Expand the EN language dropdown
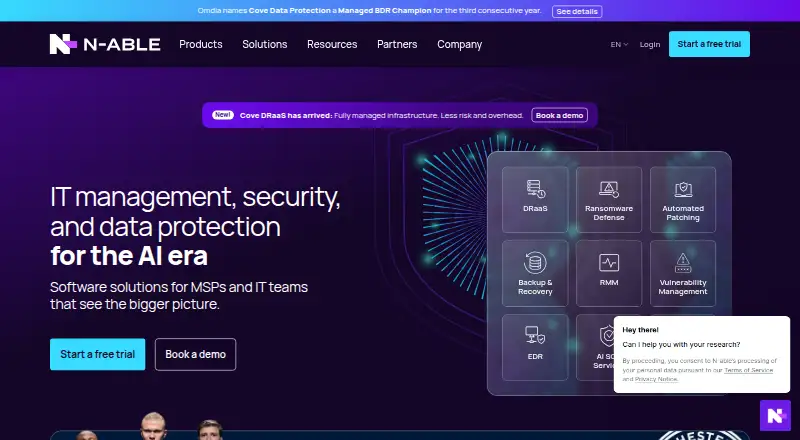 point(619,44)
